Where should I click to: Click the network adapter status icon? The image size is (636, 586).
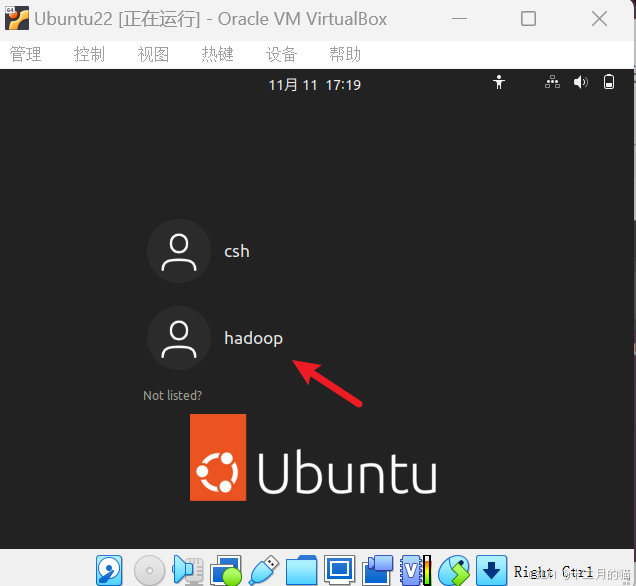[226, 570]
